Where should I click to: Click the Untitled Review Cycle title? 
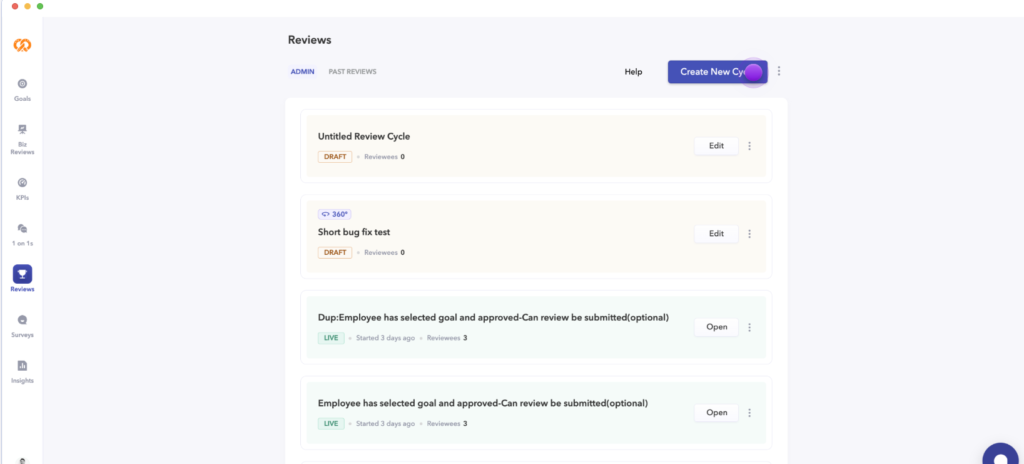[x=364, y=137]
